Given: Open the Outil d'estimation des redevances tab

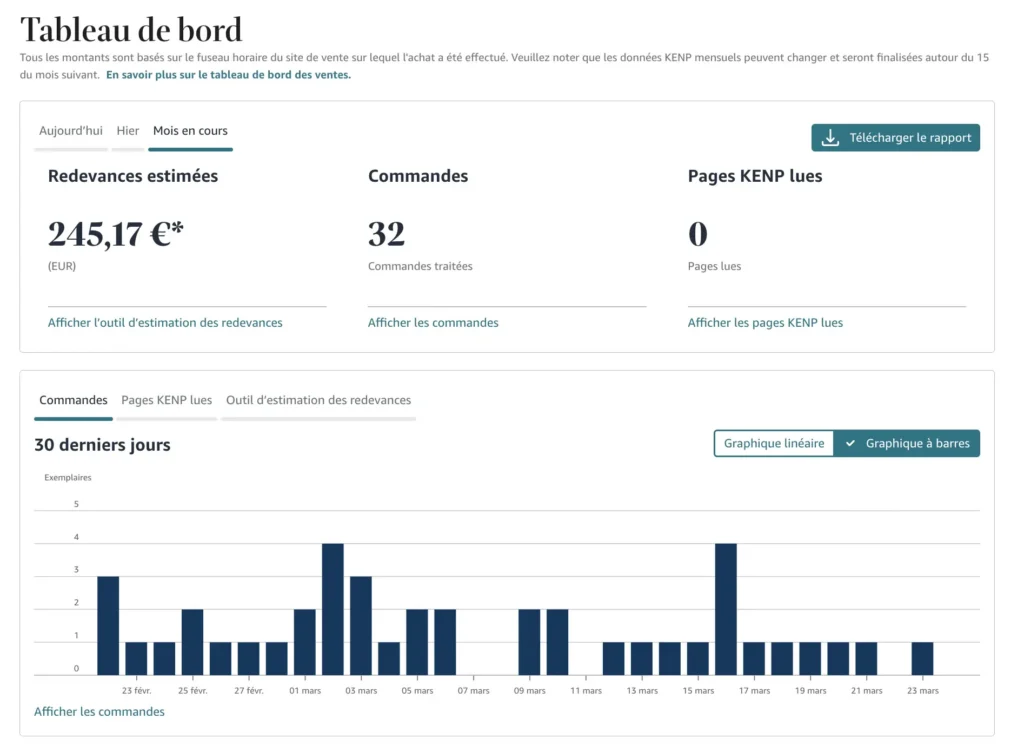Looking at the screenshot, I should (x=318, y=400).
